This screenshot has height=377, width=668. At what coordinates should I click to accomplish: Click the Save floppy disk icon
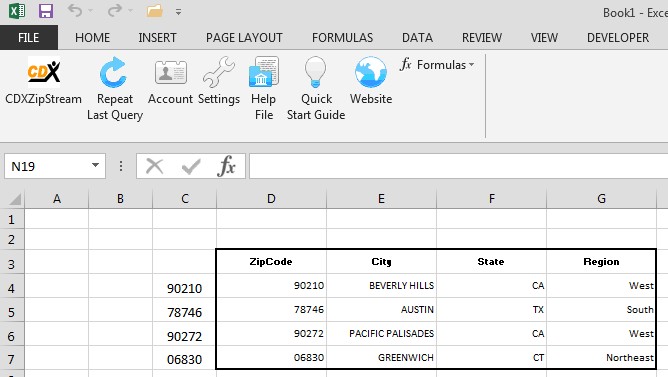[46, 11]
